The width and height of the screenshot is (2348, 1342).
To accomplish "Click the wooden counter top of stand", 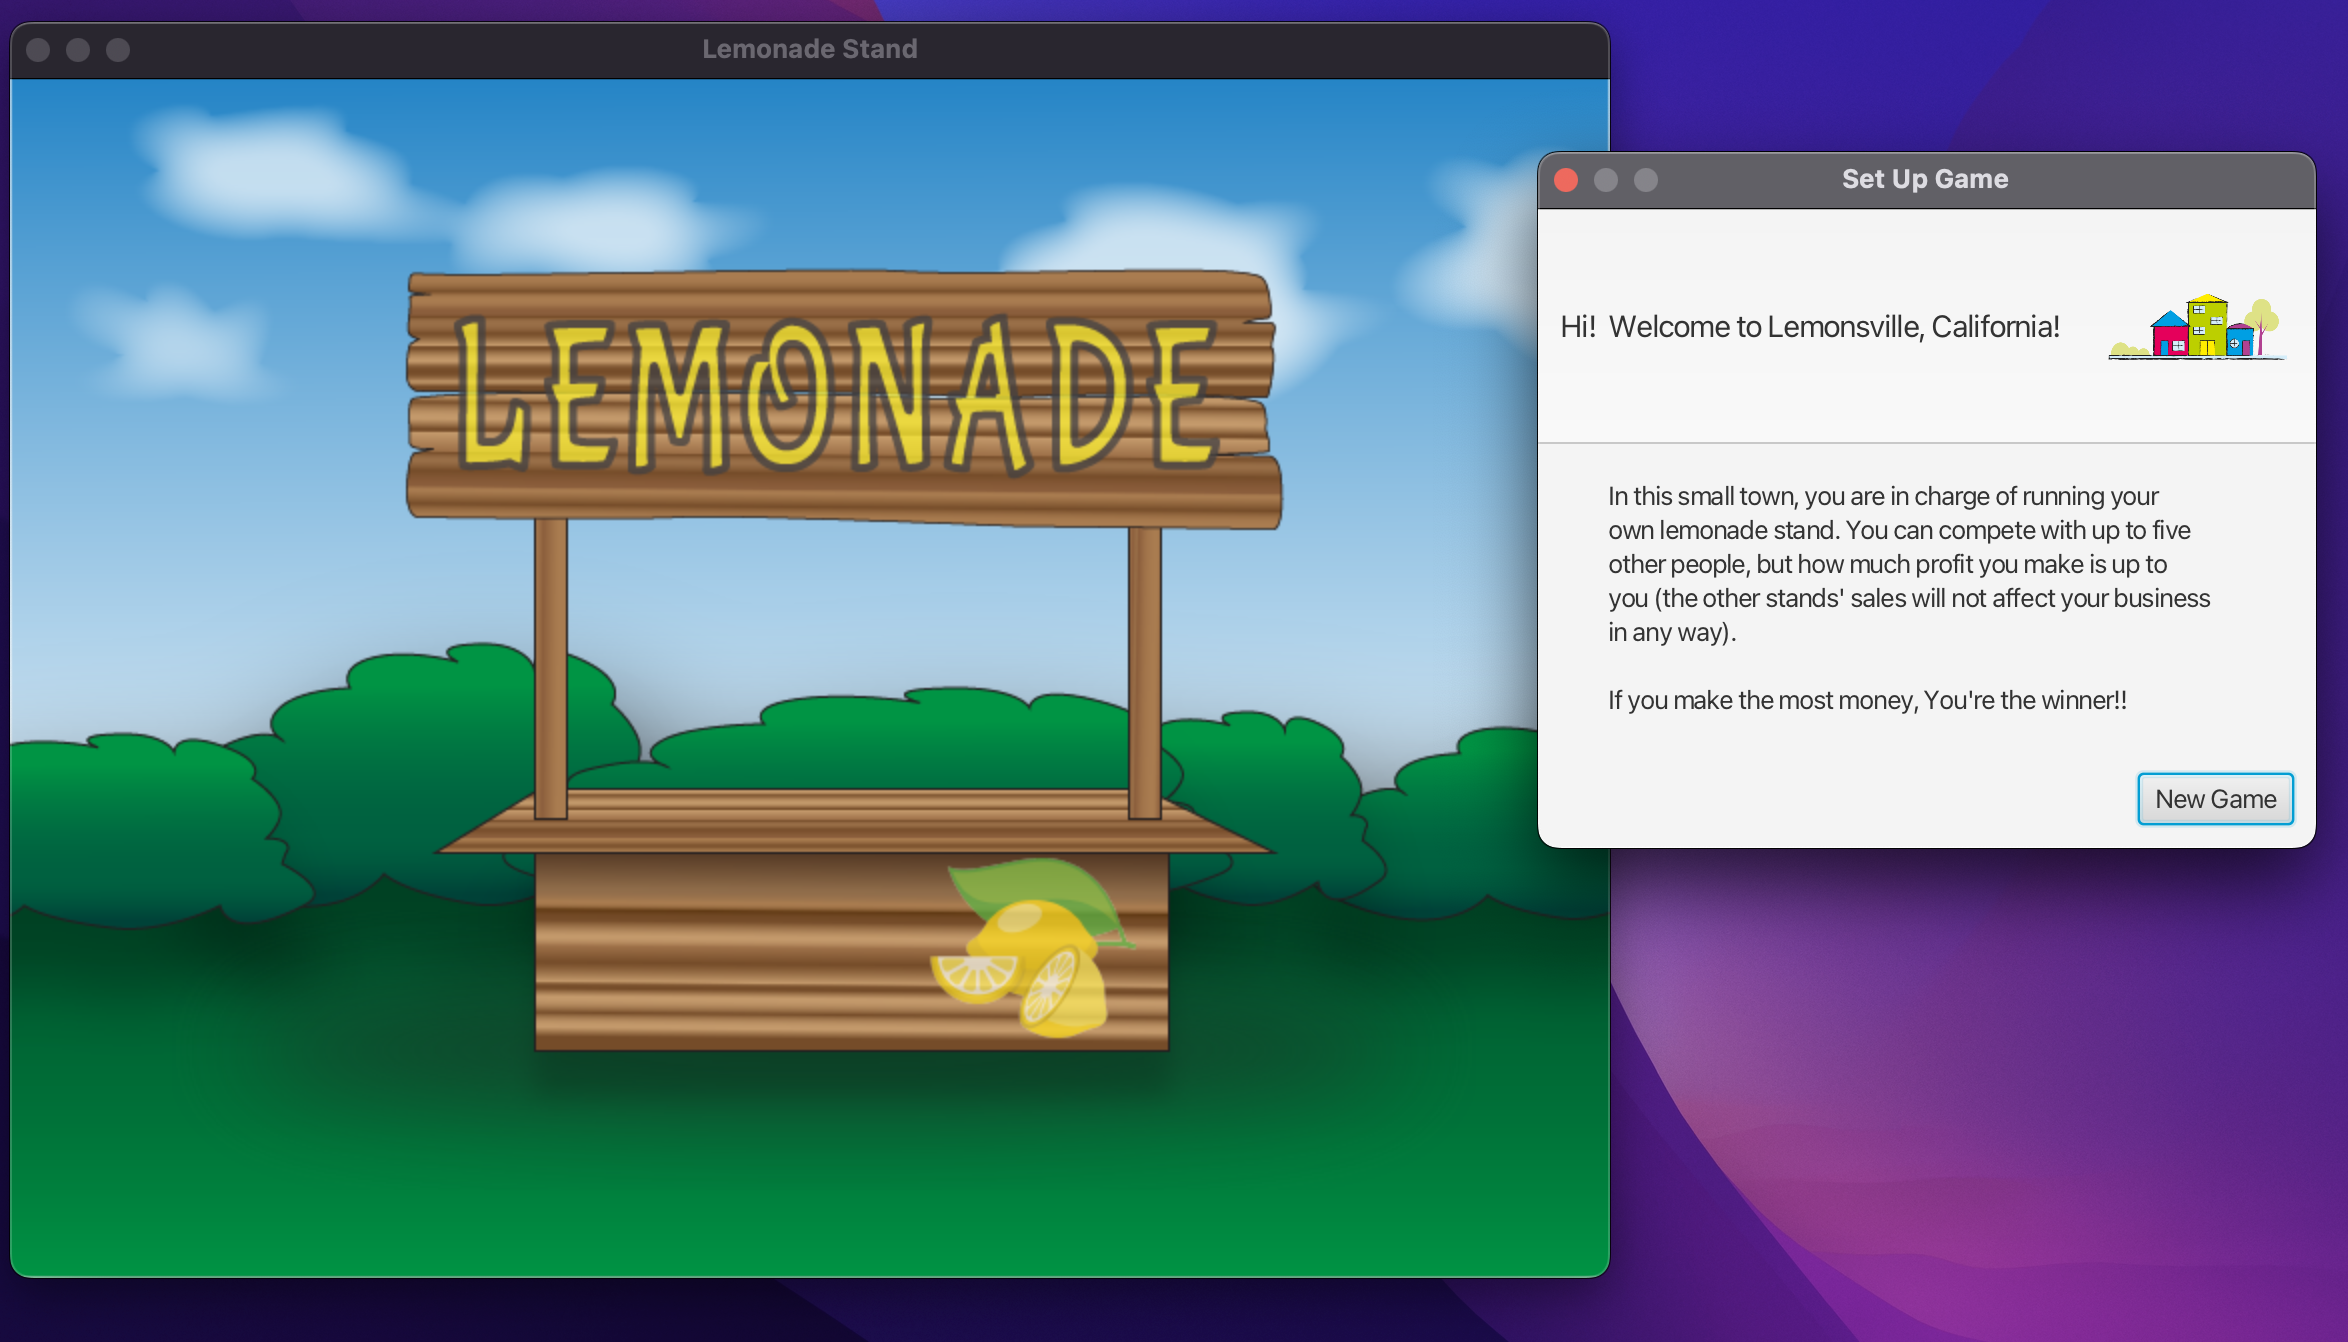I will coord(850,822).
